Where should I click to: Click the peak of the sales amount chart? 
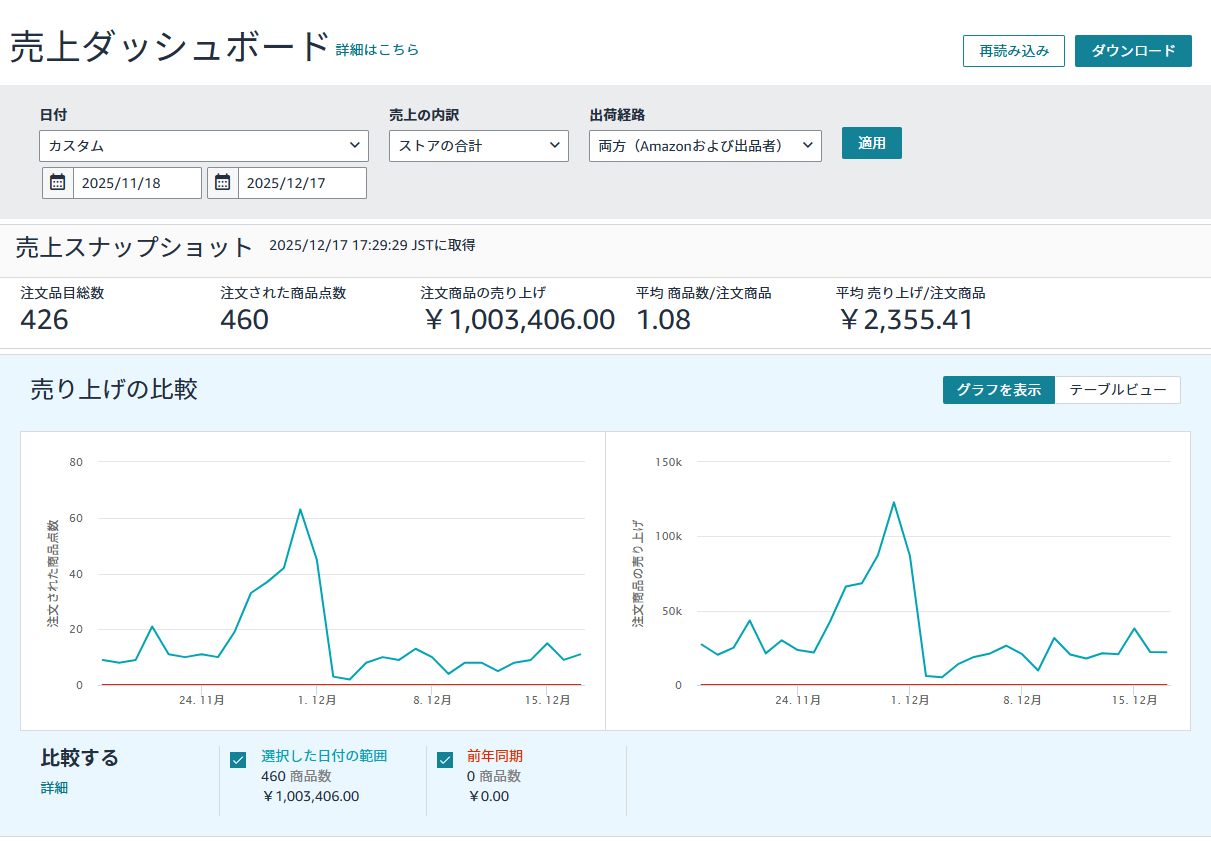point(893,502)
